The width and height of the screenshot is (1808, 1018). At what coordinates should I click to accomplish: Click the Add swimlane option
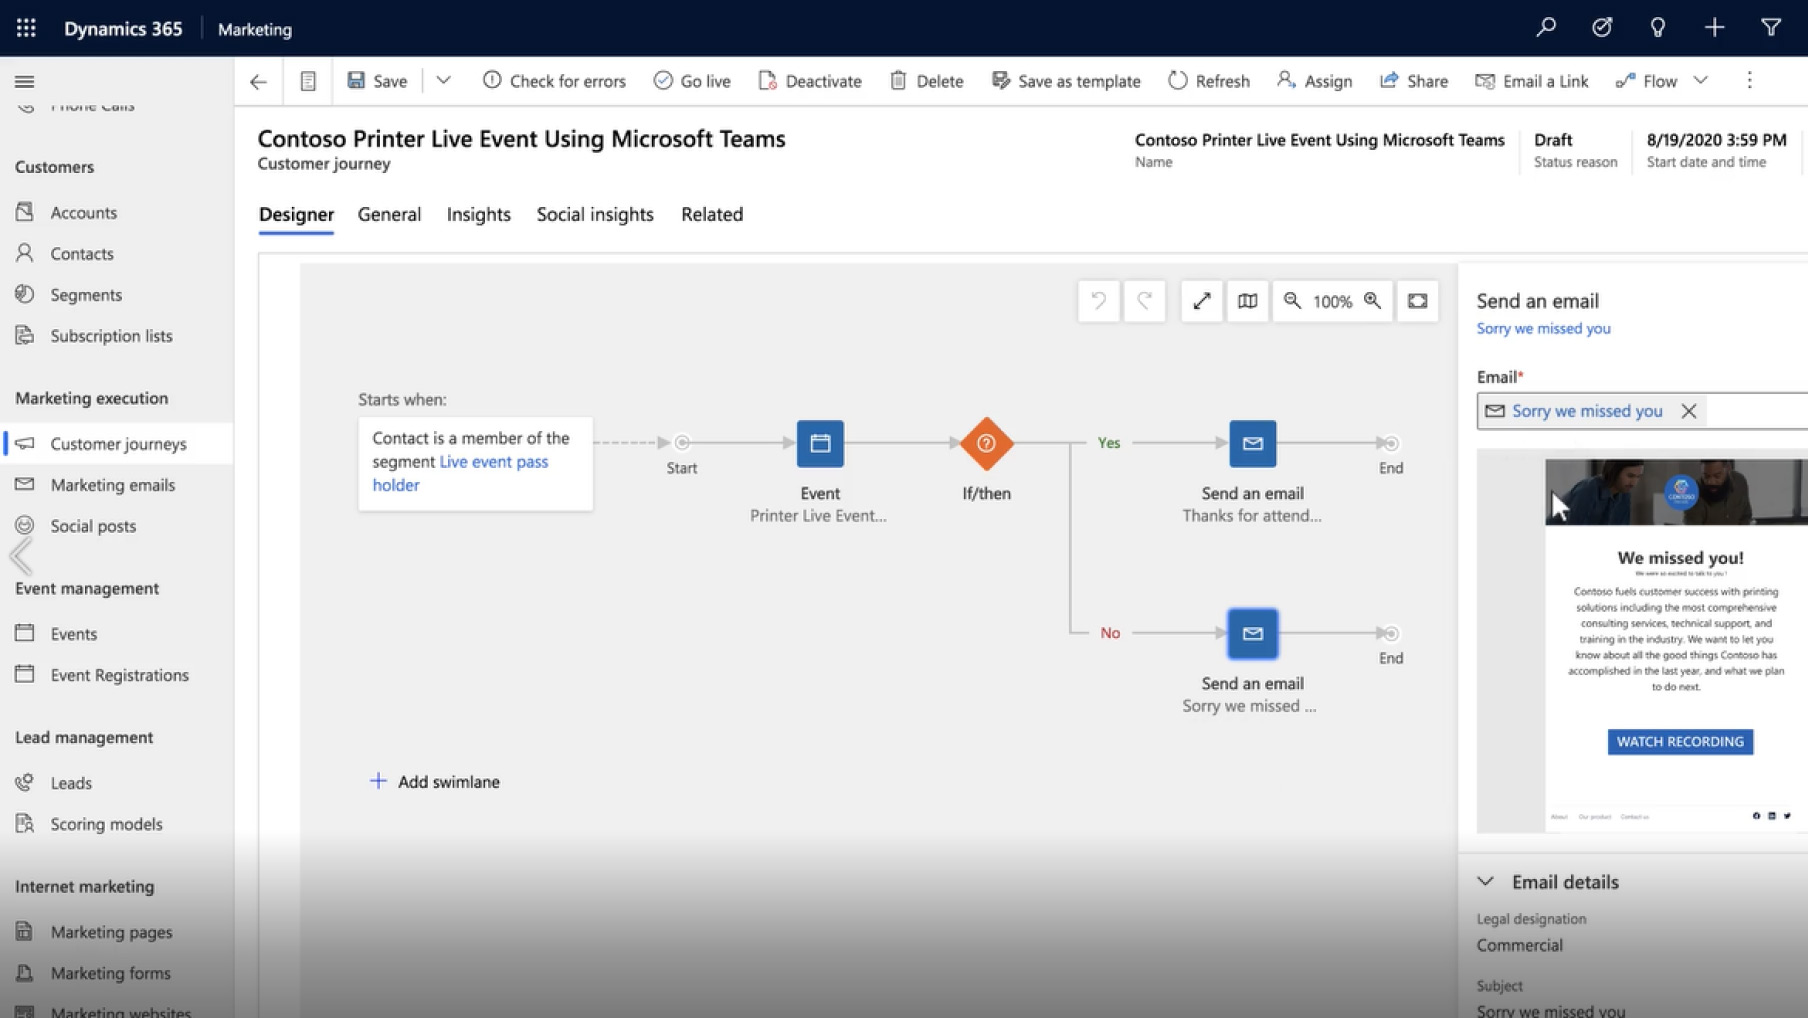435,782
